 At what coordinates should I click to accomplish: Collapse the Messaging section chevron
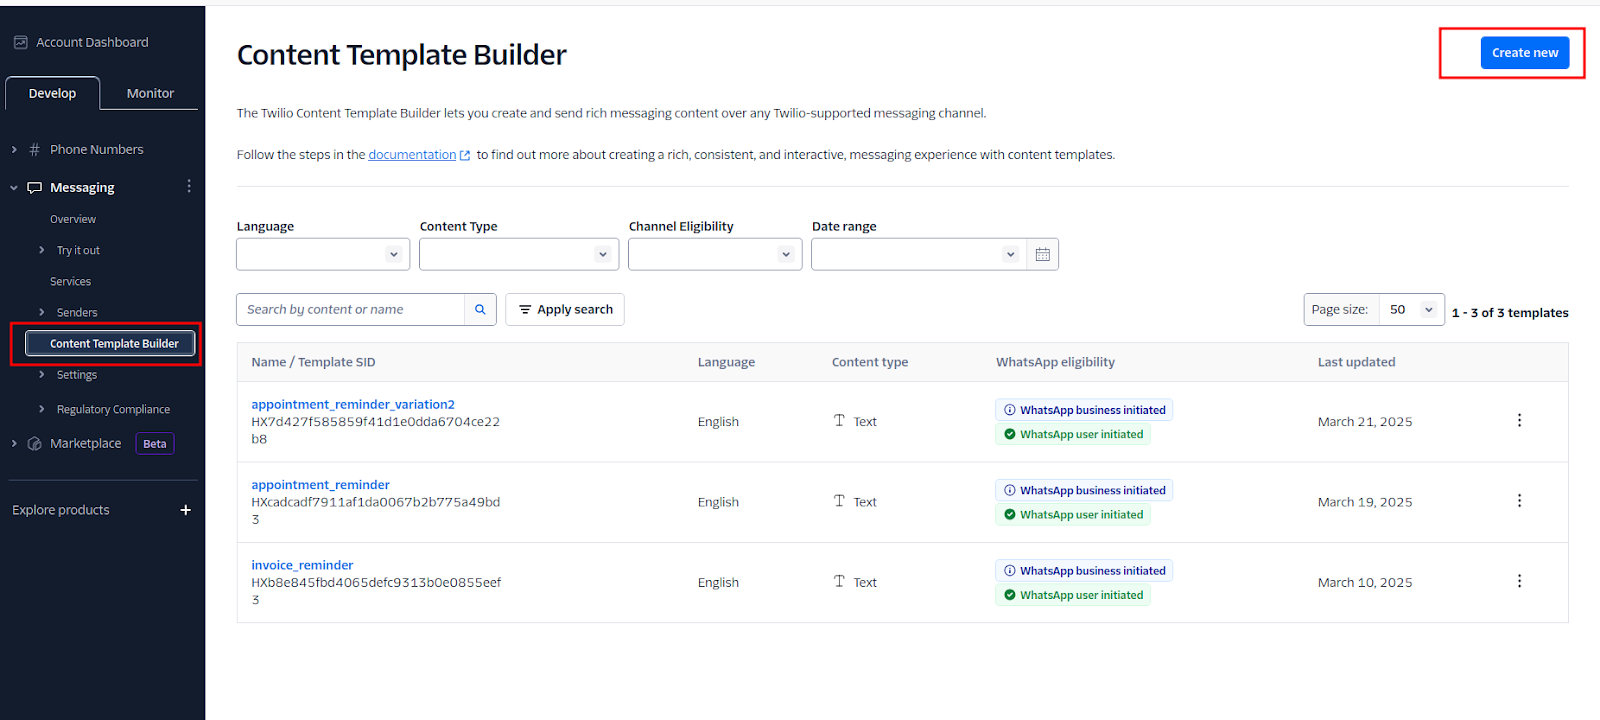coord(14,188)
